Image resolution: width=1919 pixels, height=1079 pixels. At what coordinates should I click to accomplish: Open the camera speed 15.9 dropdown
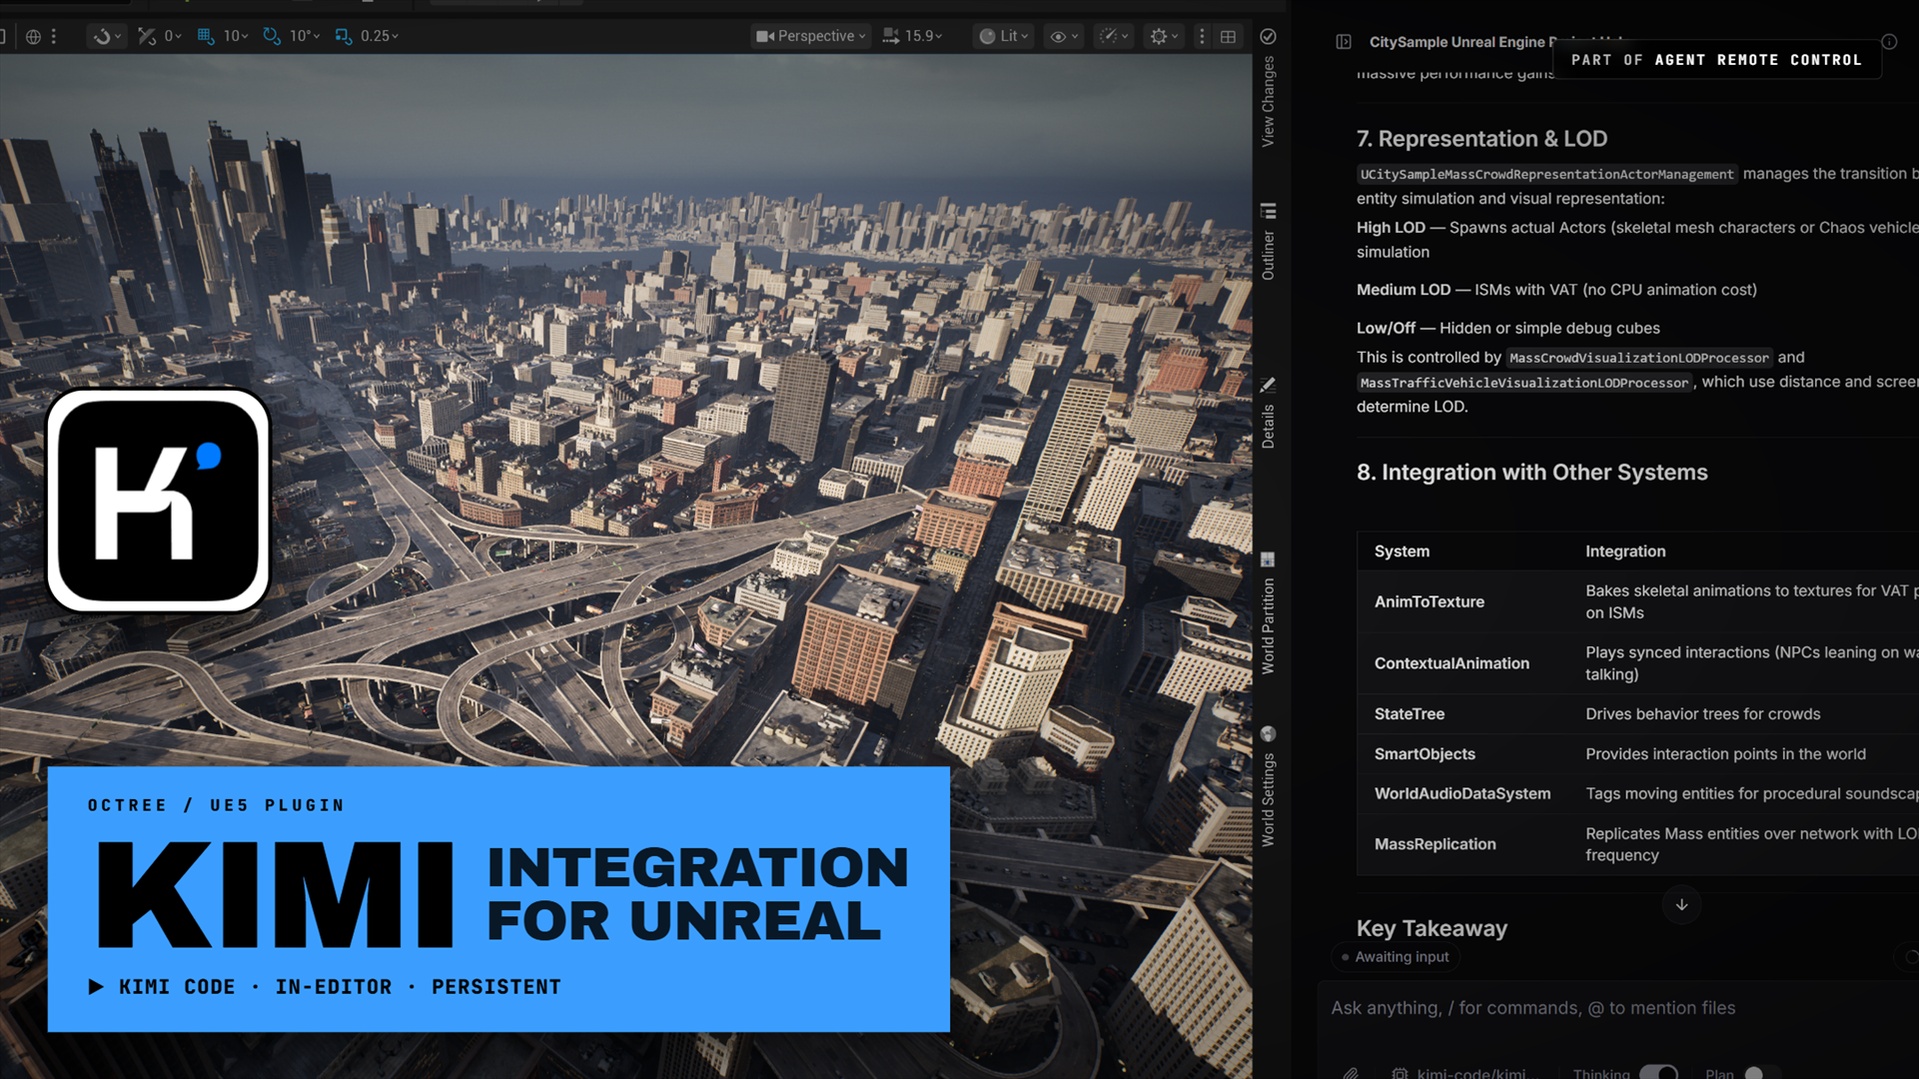tap(923, 36)
